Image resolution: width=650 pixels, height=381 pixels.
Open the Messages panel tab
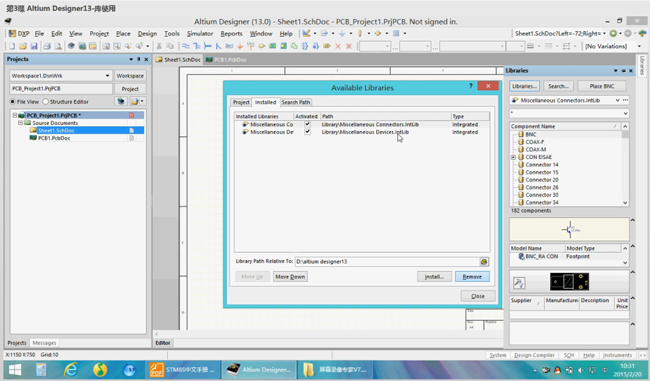tap(44, 343)
